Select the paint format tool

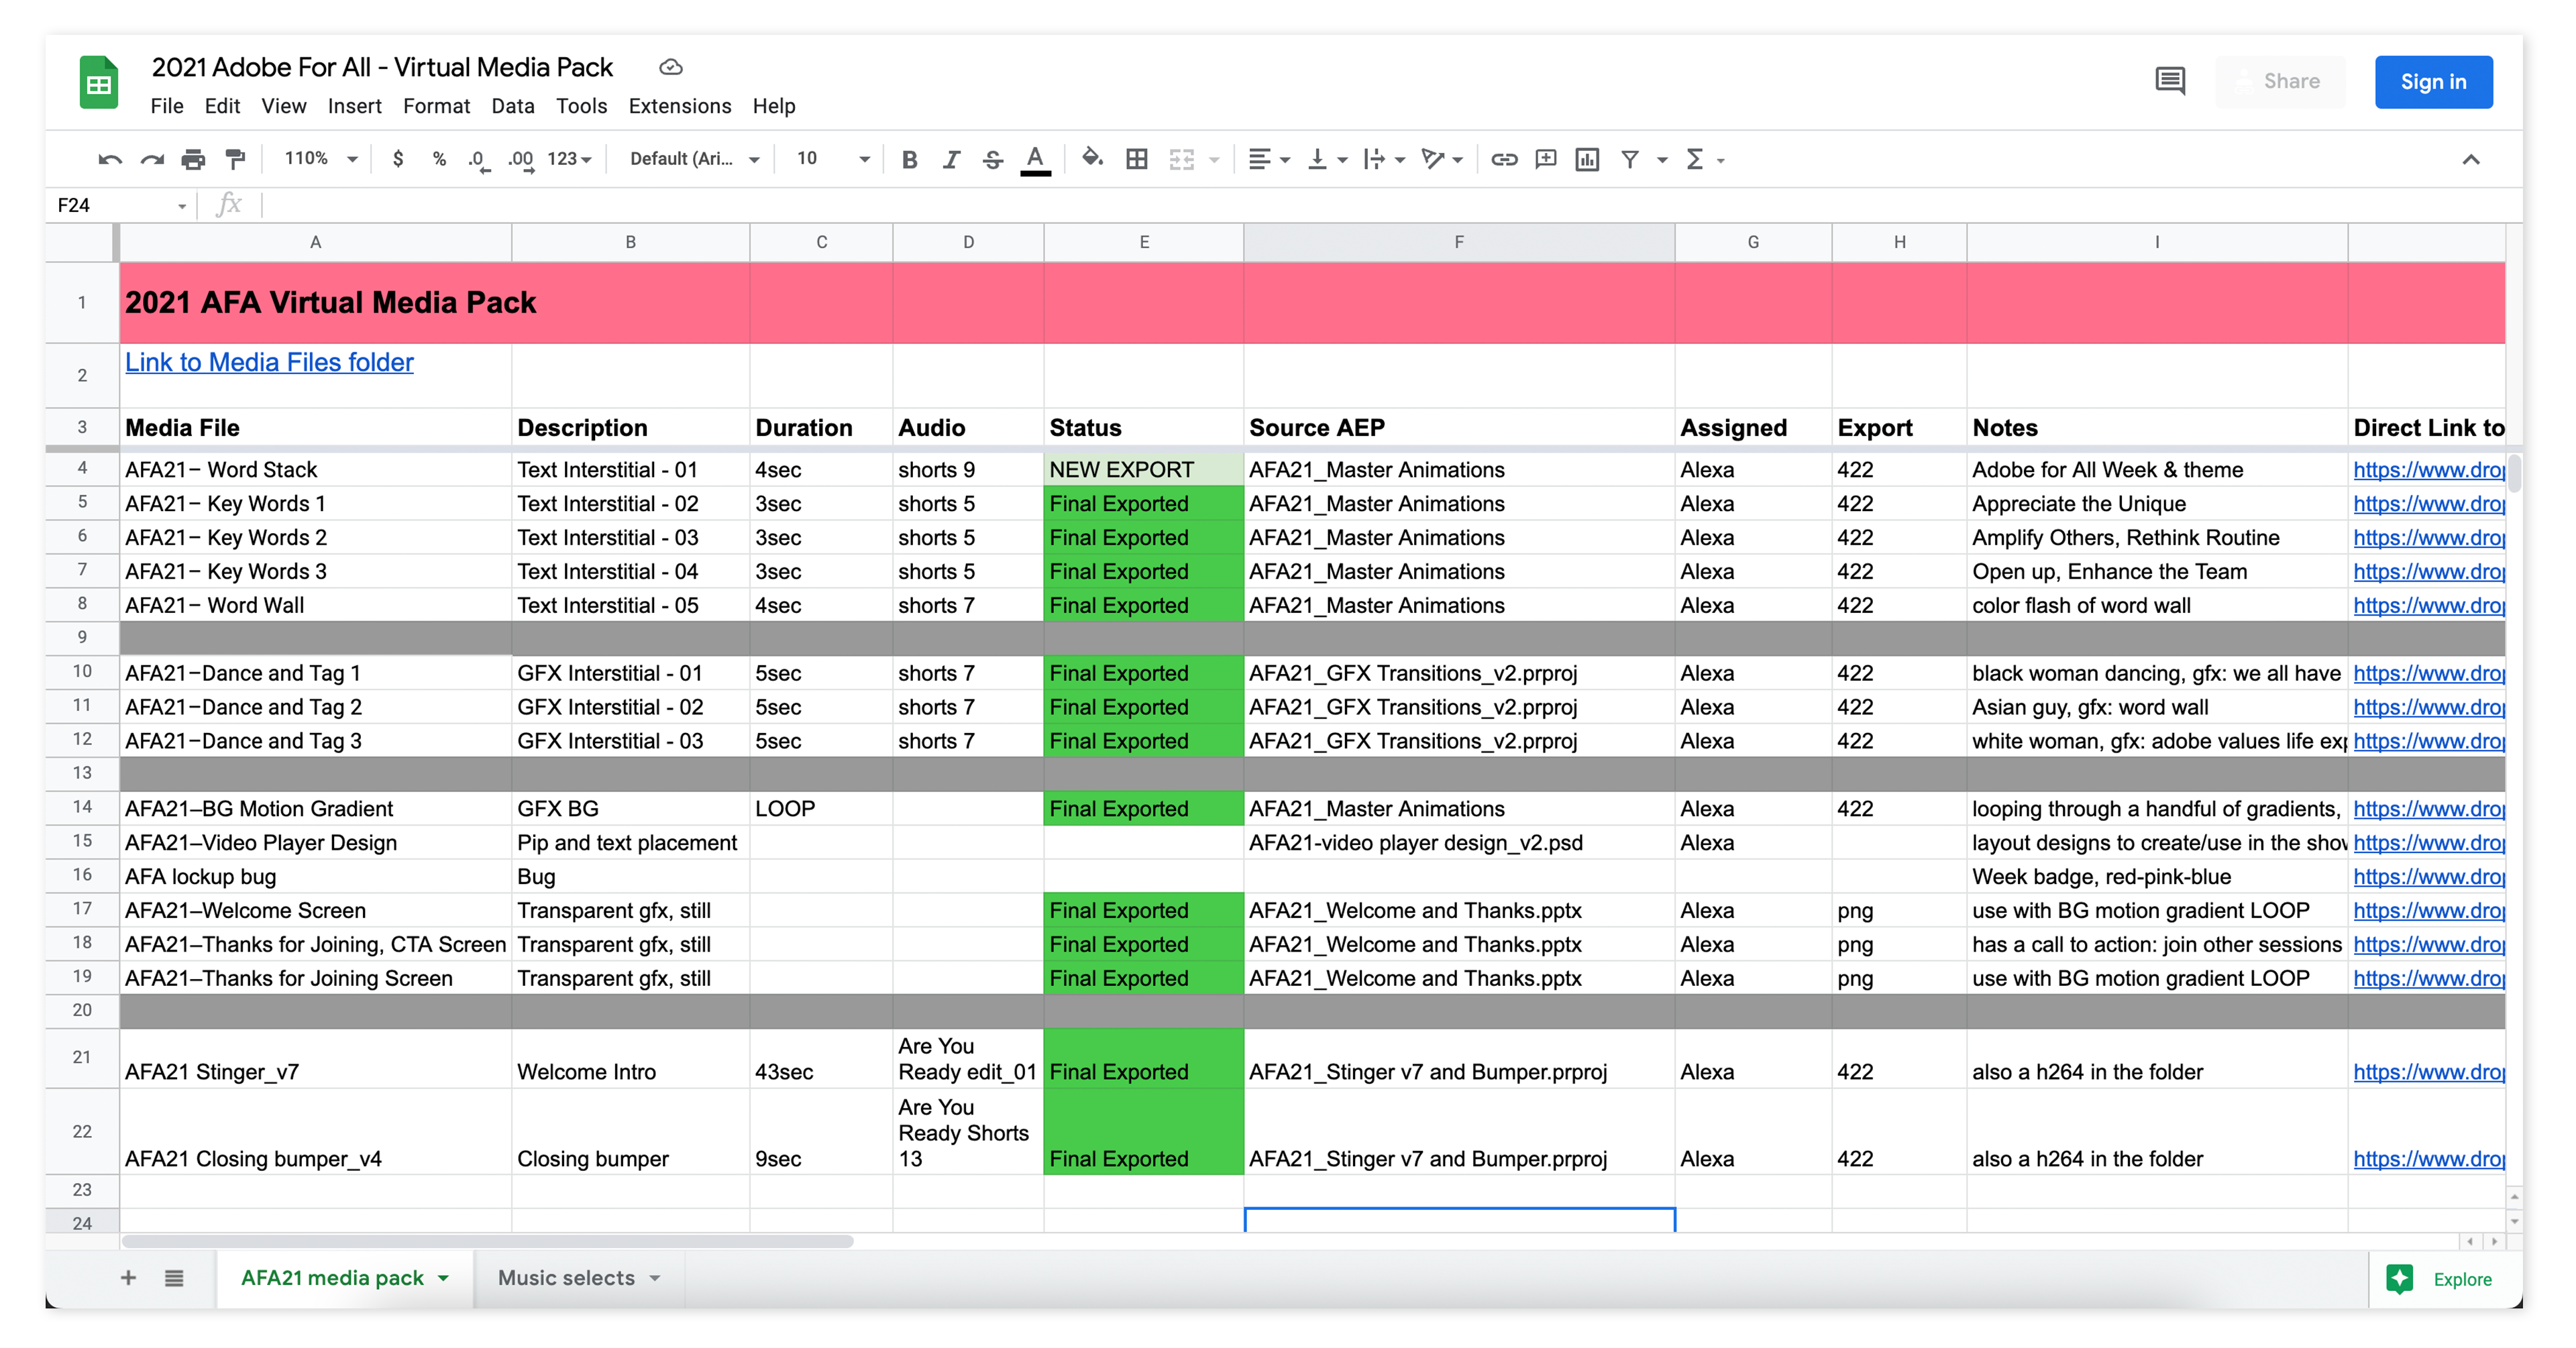click(x=235, y=159)
